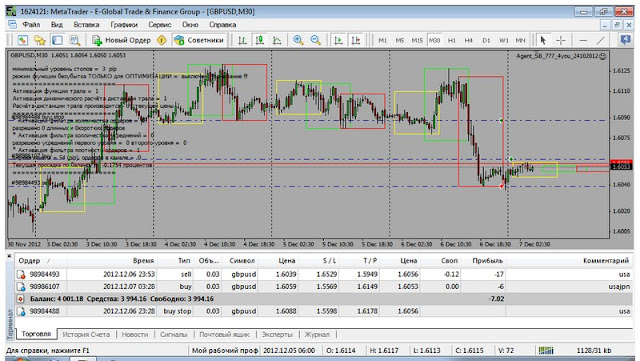Screen dimensions: 640x361
Task: Click the Agent_SB_777 expert smiley label
Action: [x=561, y=56]
